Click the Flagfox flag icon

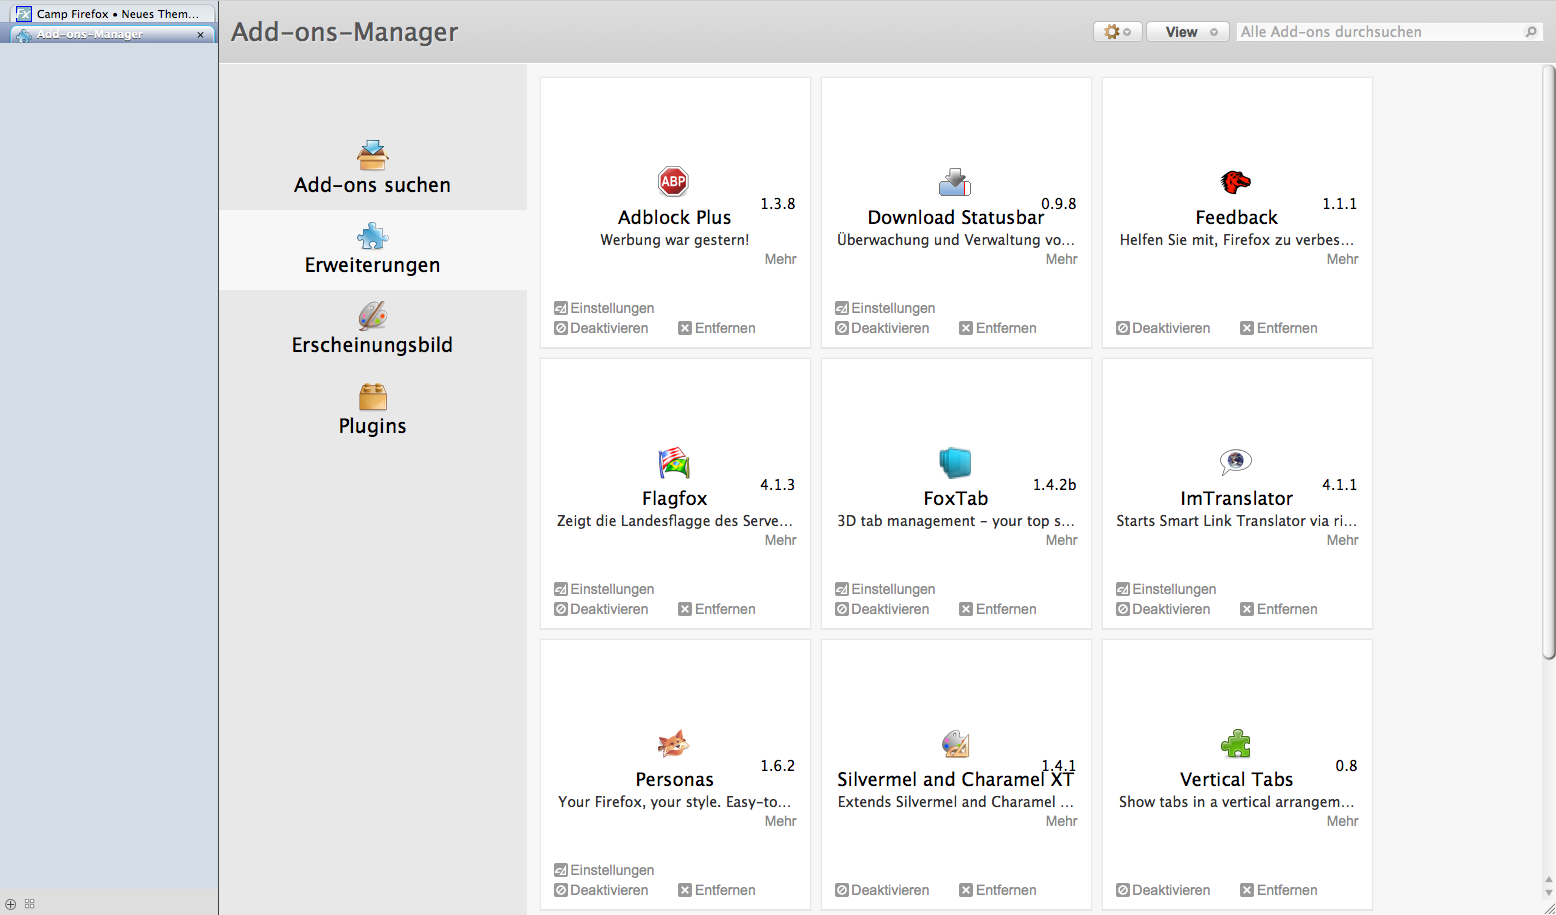[x=674, y=462]
